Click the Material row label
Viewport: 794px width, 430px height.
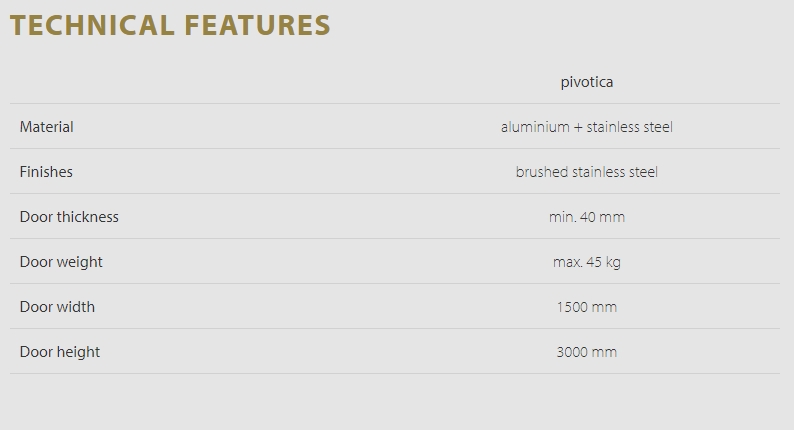point(47,127)
